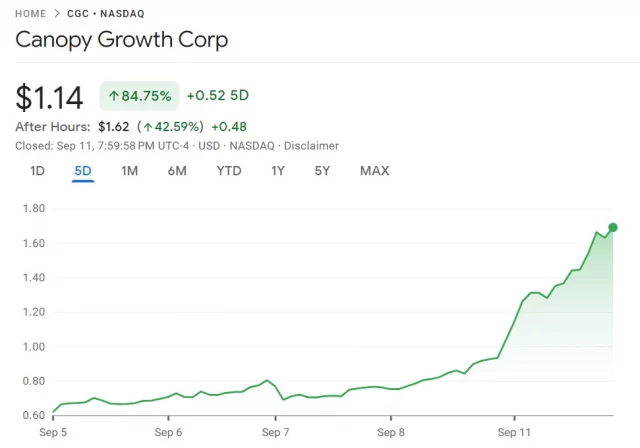640x448 pixels.
Task: Click the after-hours up arrow icon
Action: [x=147, y=127]
